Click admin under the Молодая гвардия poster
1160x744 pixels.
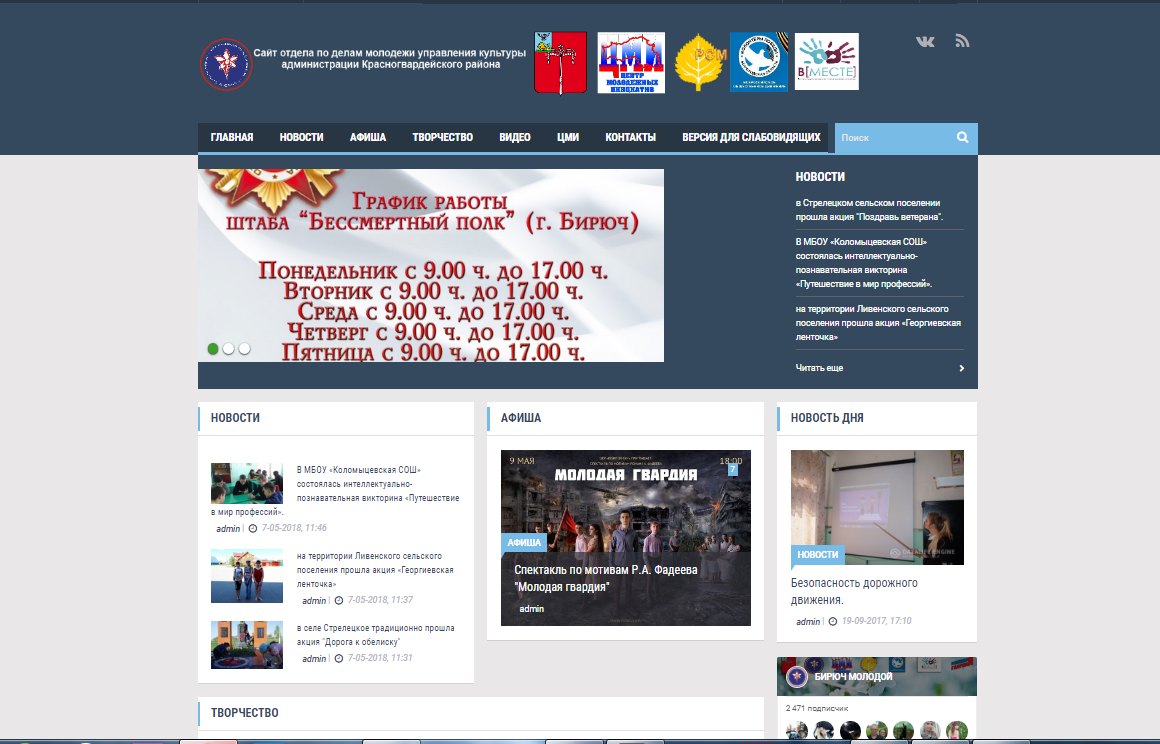pyautogui.click(x=531, y=609)
